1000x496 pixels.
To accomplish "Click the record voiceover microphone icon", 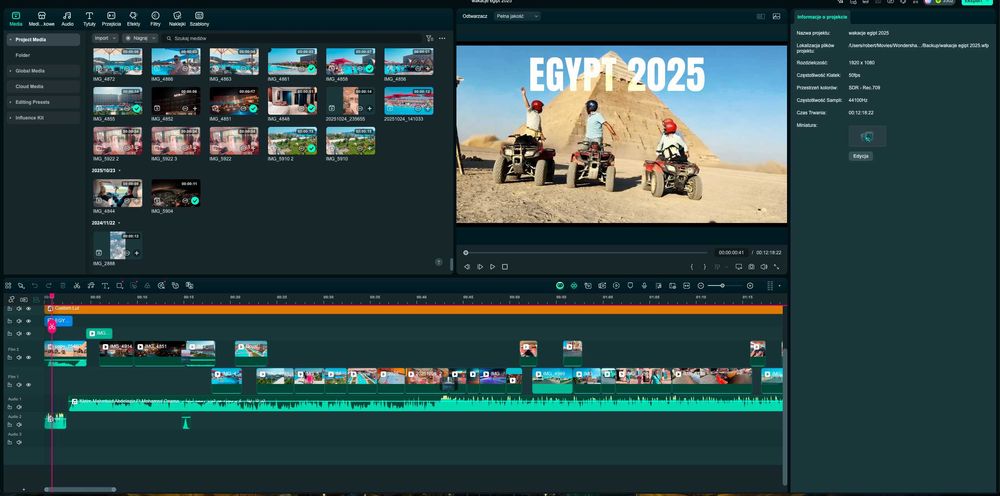I will coord(644,286).
